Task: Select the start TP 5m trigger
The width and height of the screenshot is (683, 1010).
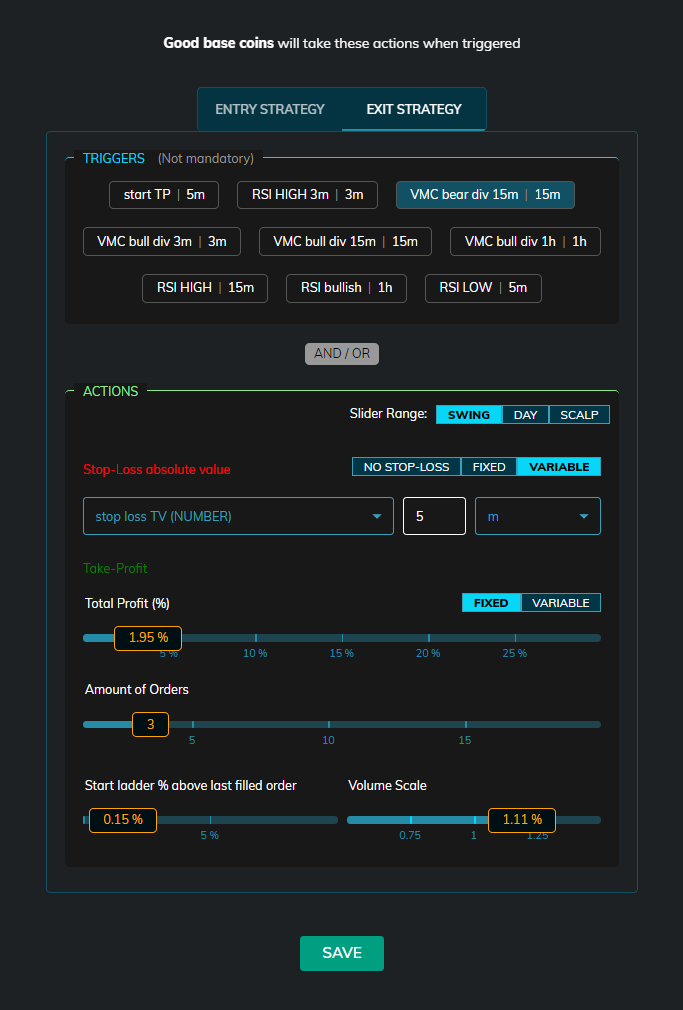Action: pyautogui.click(x=164, y=195)
